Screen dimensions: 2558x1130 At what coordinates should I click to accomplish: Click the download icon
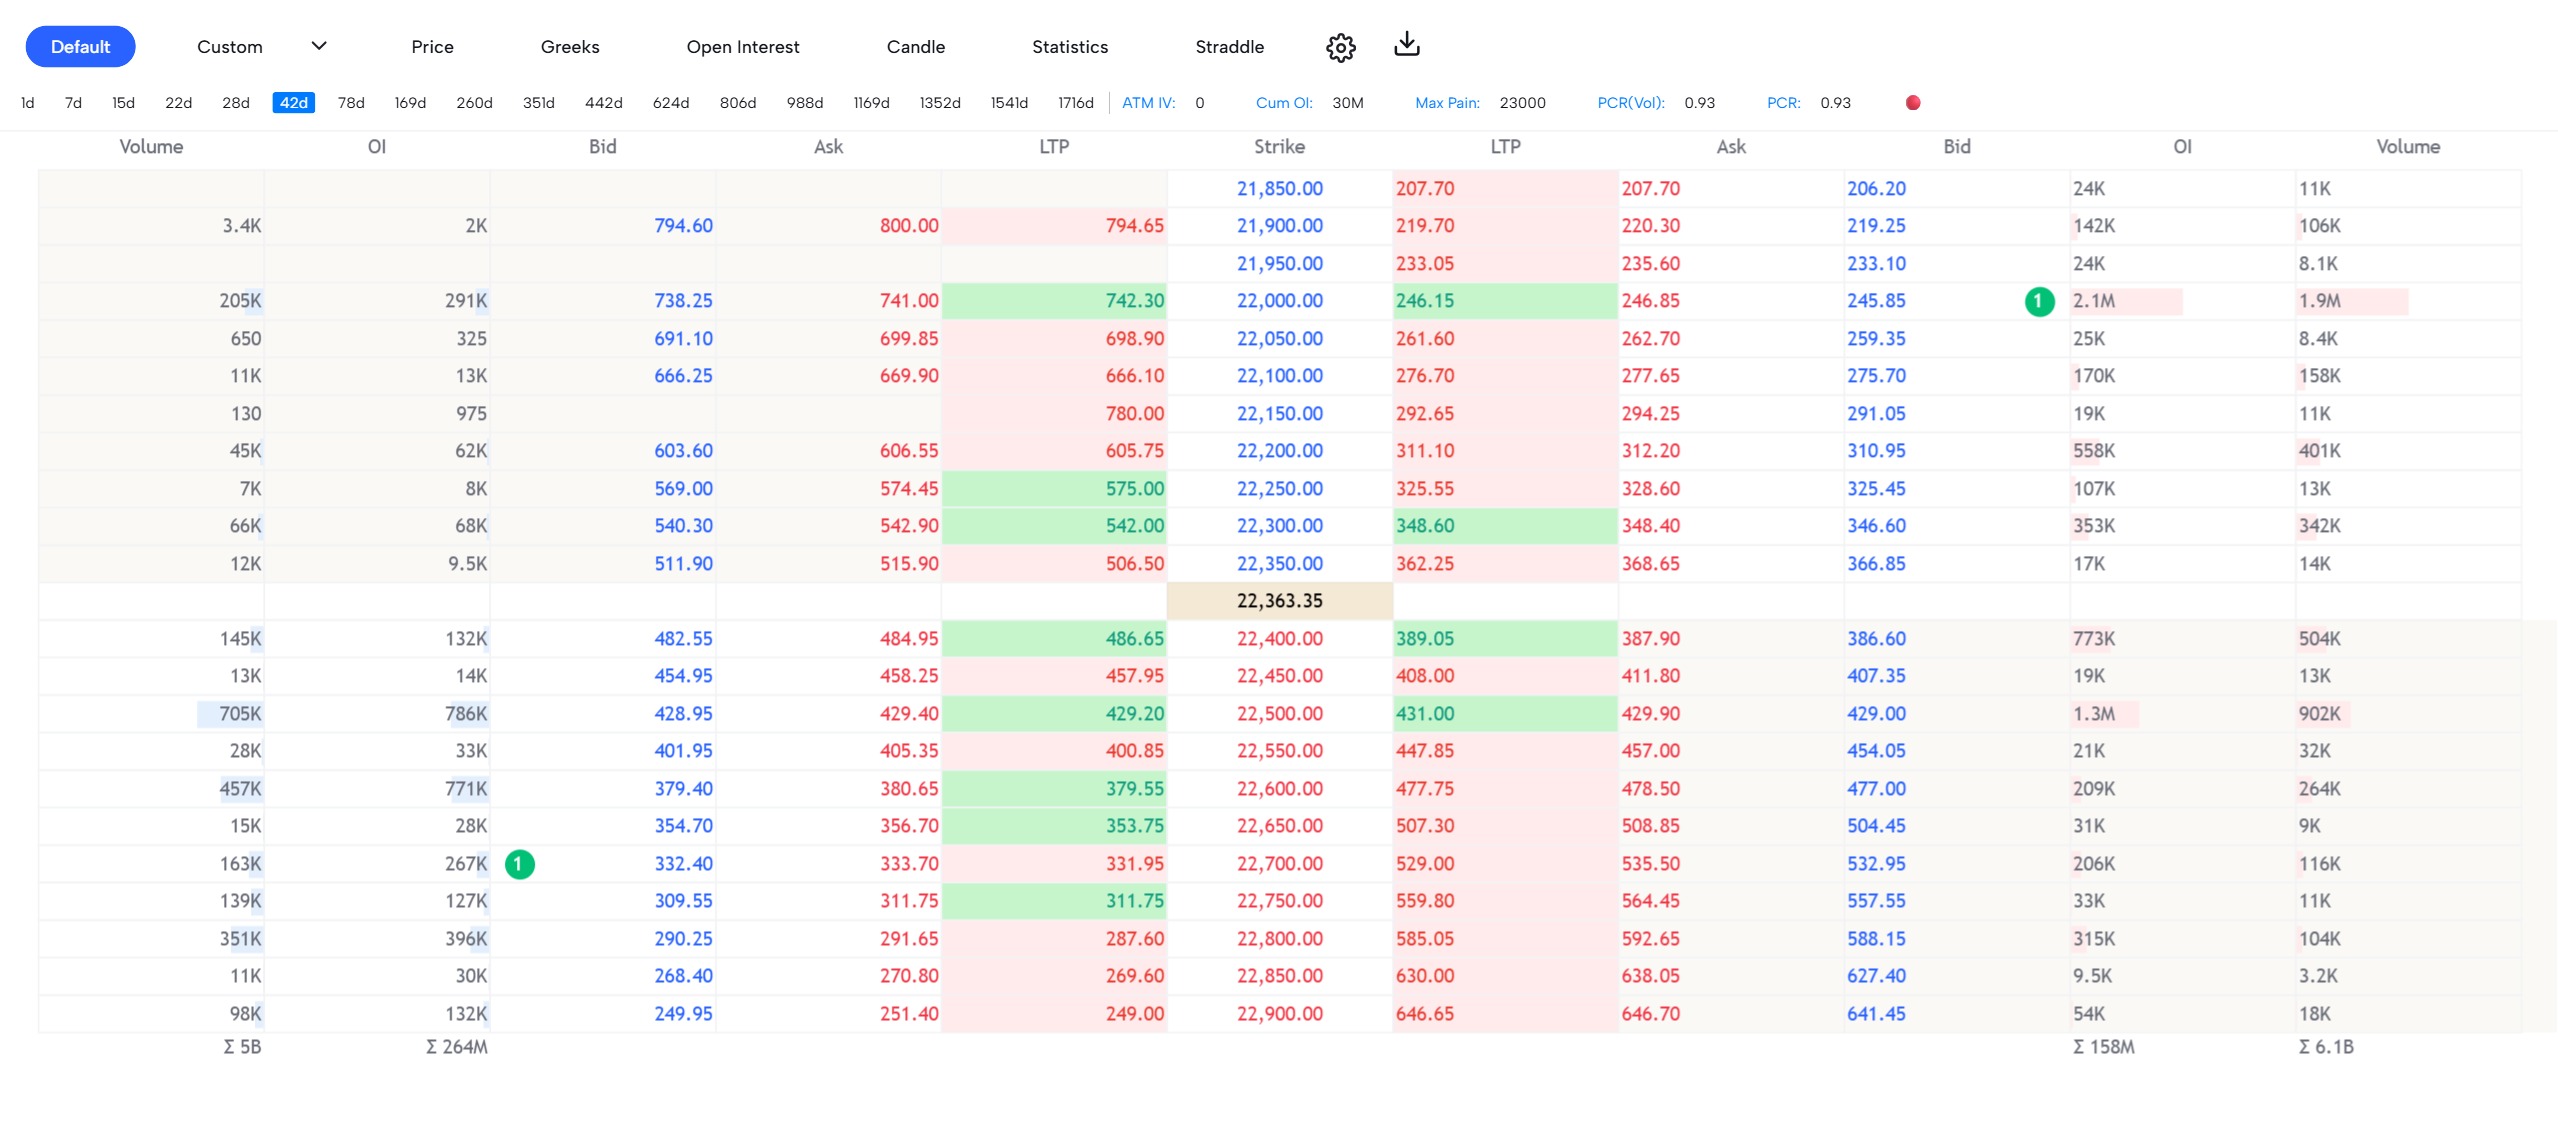point(1406,44)
